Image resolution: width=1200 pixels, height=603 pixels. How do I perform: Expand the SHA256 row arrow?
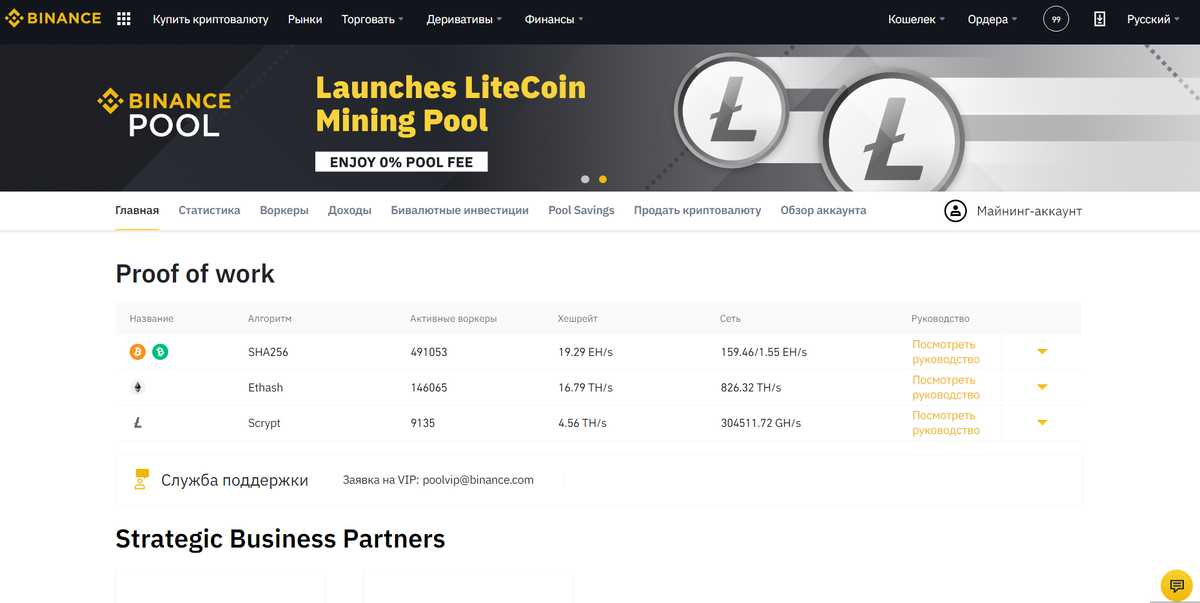1042,352
